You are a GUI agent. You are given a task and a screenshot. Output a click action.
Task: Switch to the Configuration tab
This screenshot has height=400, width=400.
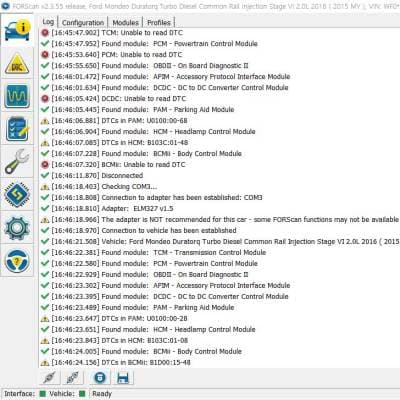coord(83,23)
